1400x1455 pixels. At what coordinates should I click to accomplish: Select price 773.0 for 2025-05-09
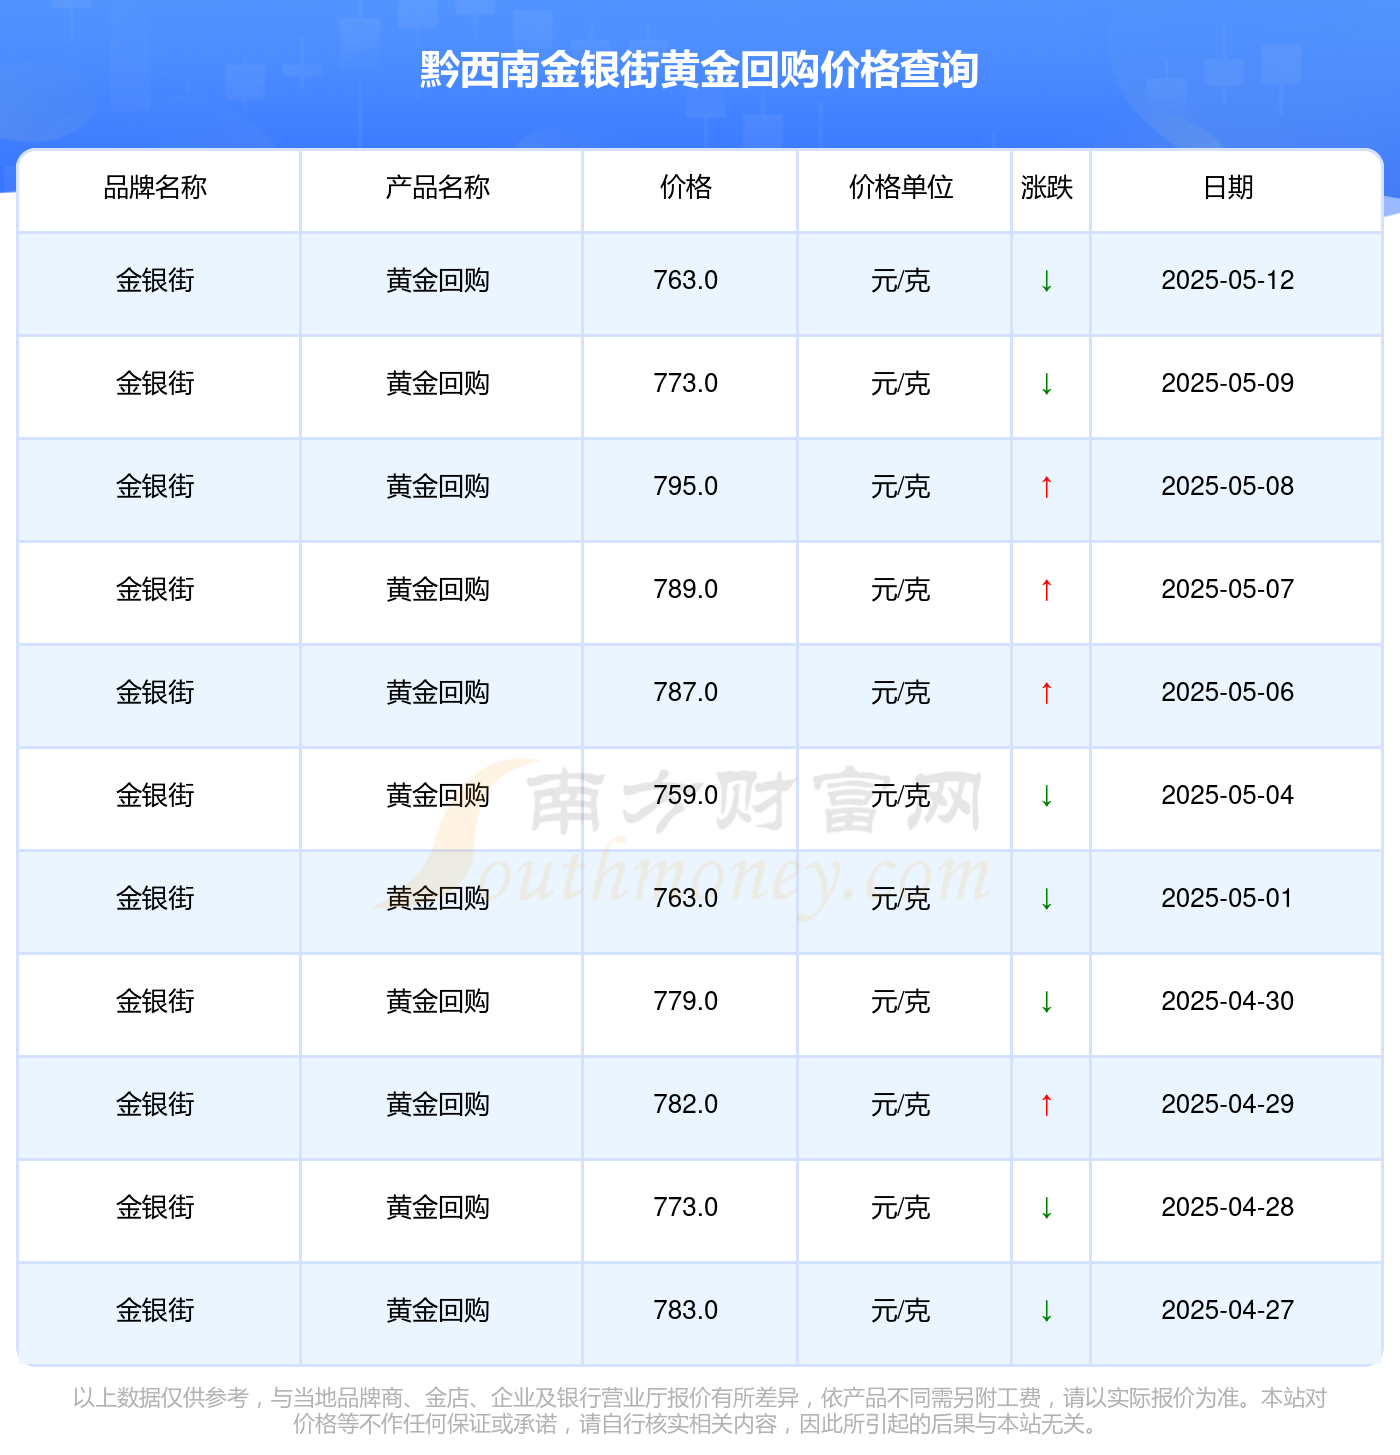point(686,384)
